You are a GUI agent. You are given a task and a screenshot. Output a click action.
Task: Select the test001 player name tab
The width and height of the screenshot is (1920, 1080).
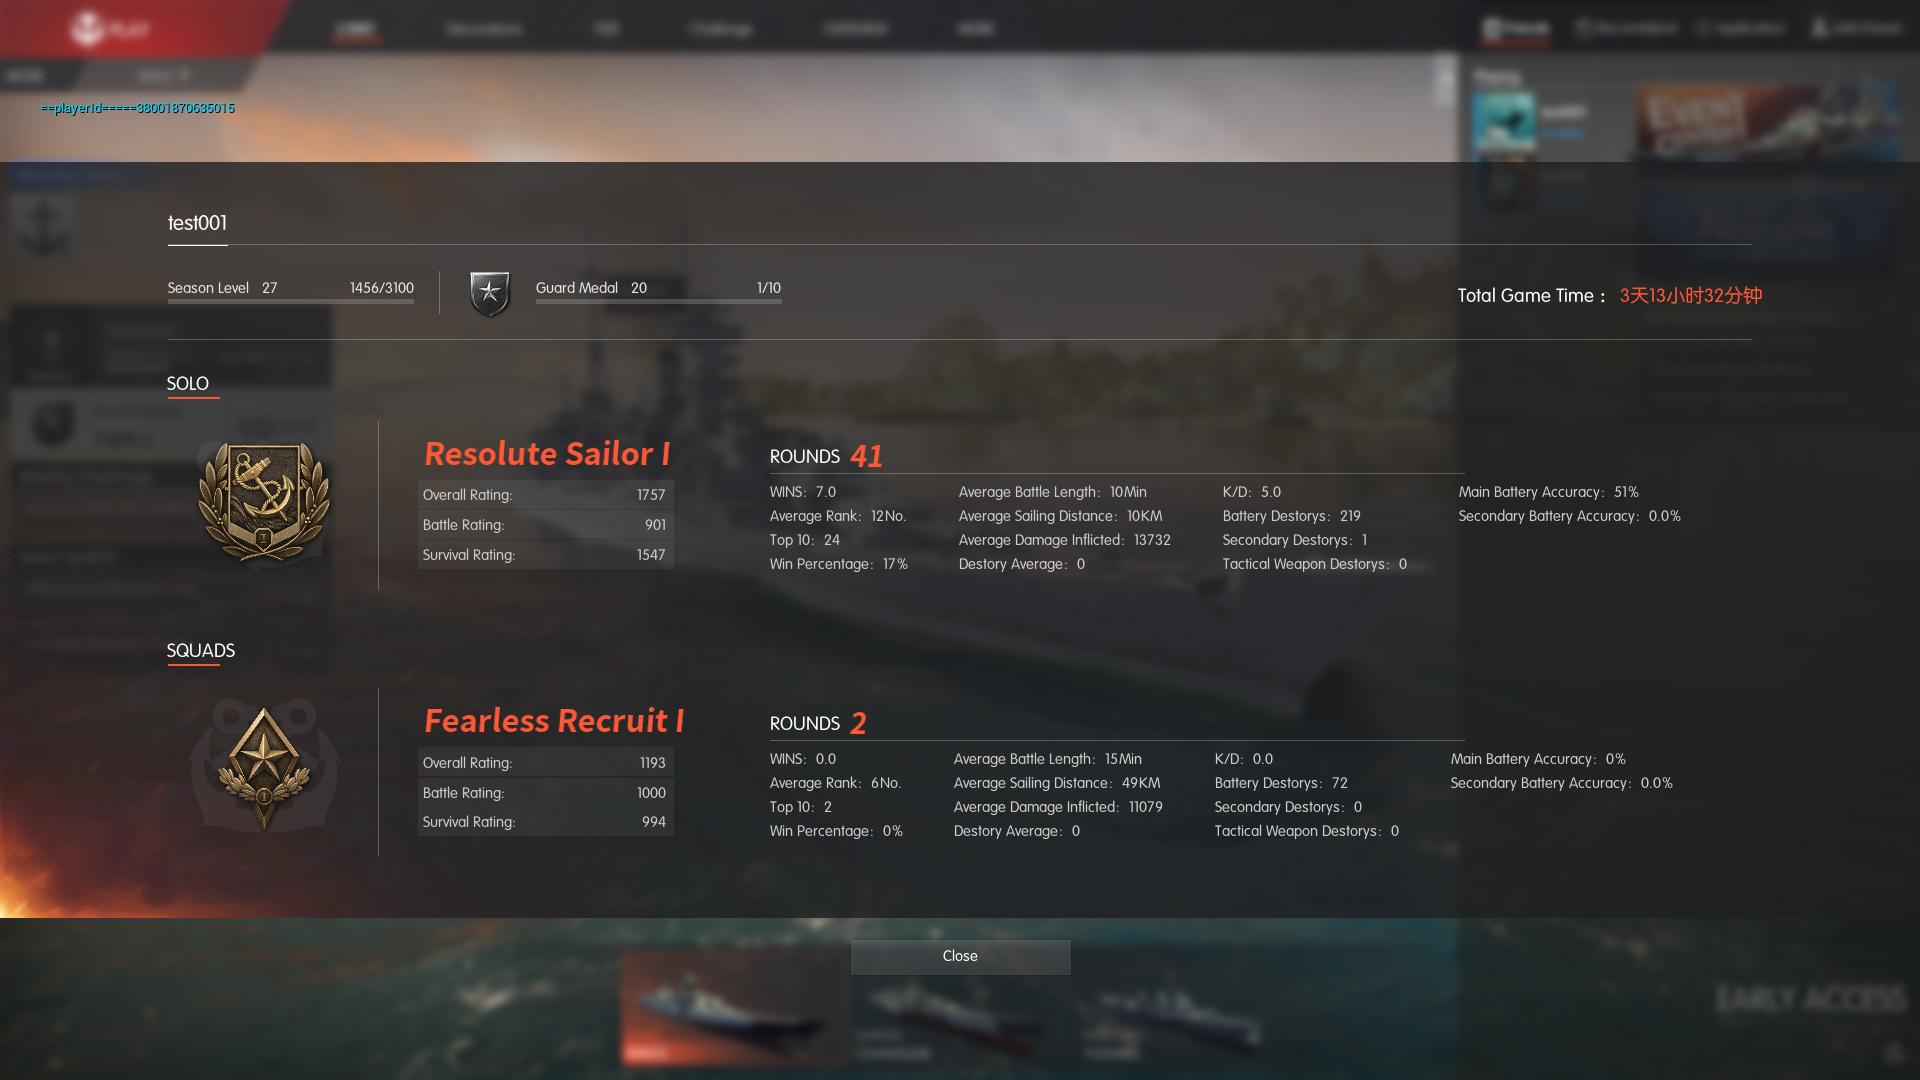[x=197, y=224]
